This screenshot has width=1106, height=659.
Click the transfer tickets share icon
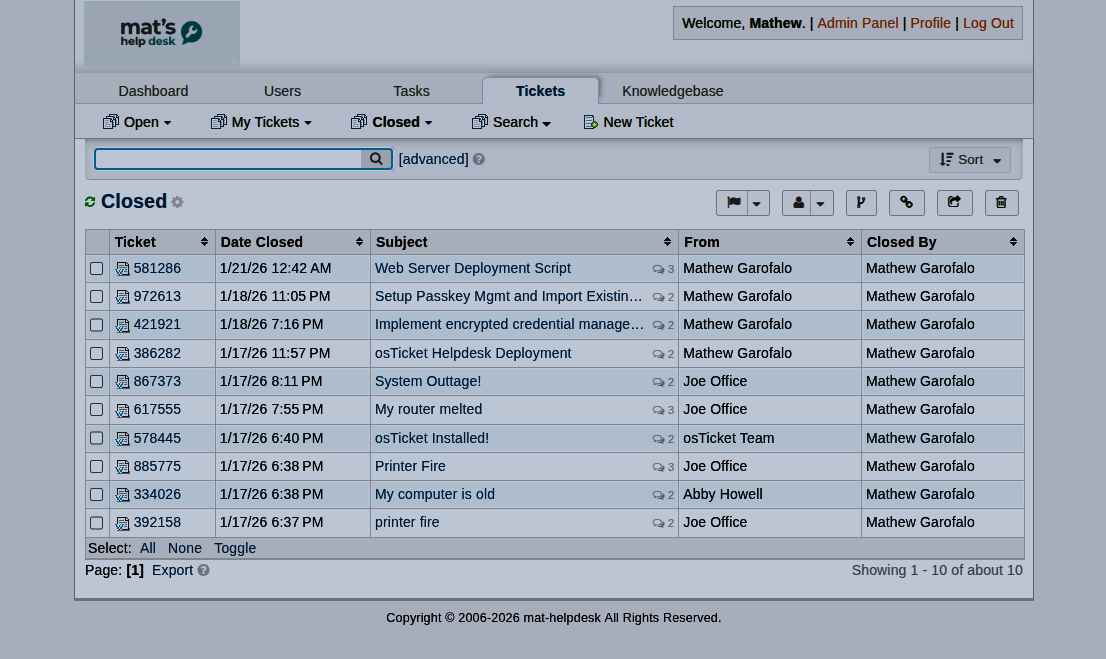pos(954,203)
